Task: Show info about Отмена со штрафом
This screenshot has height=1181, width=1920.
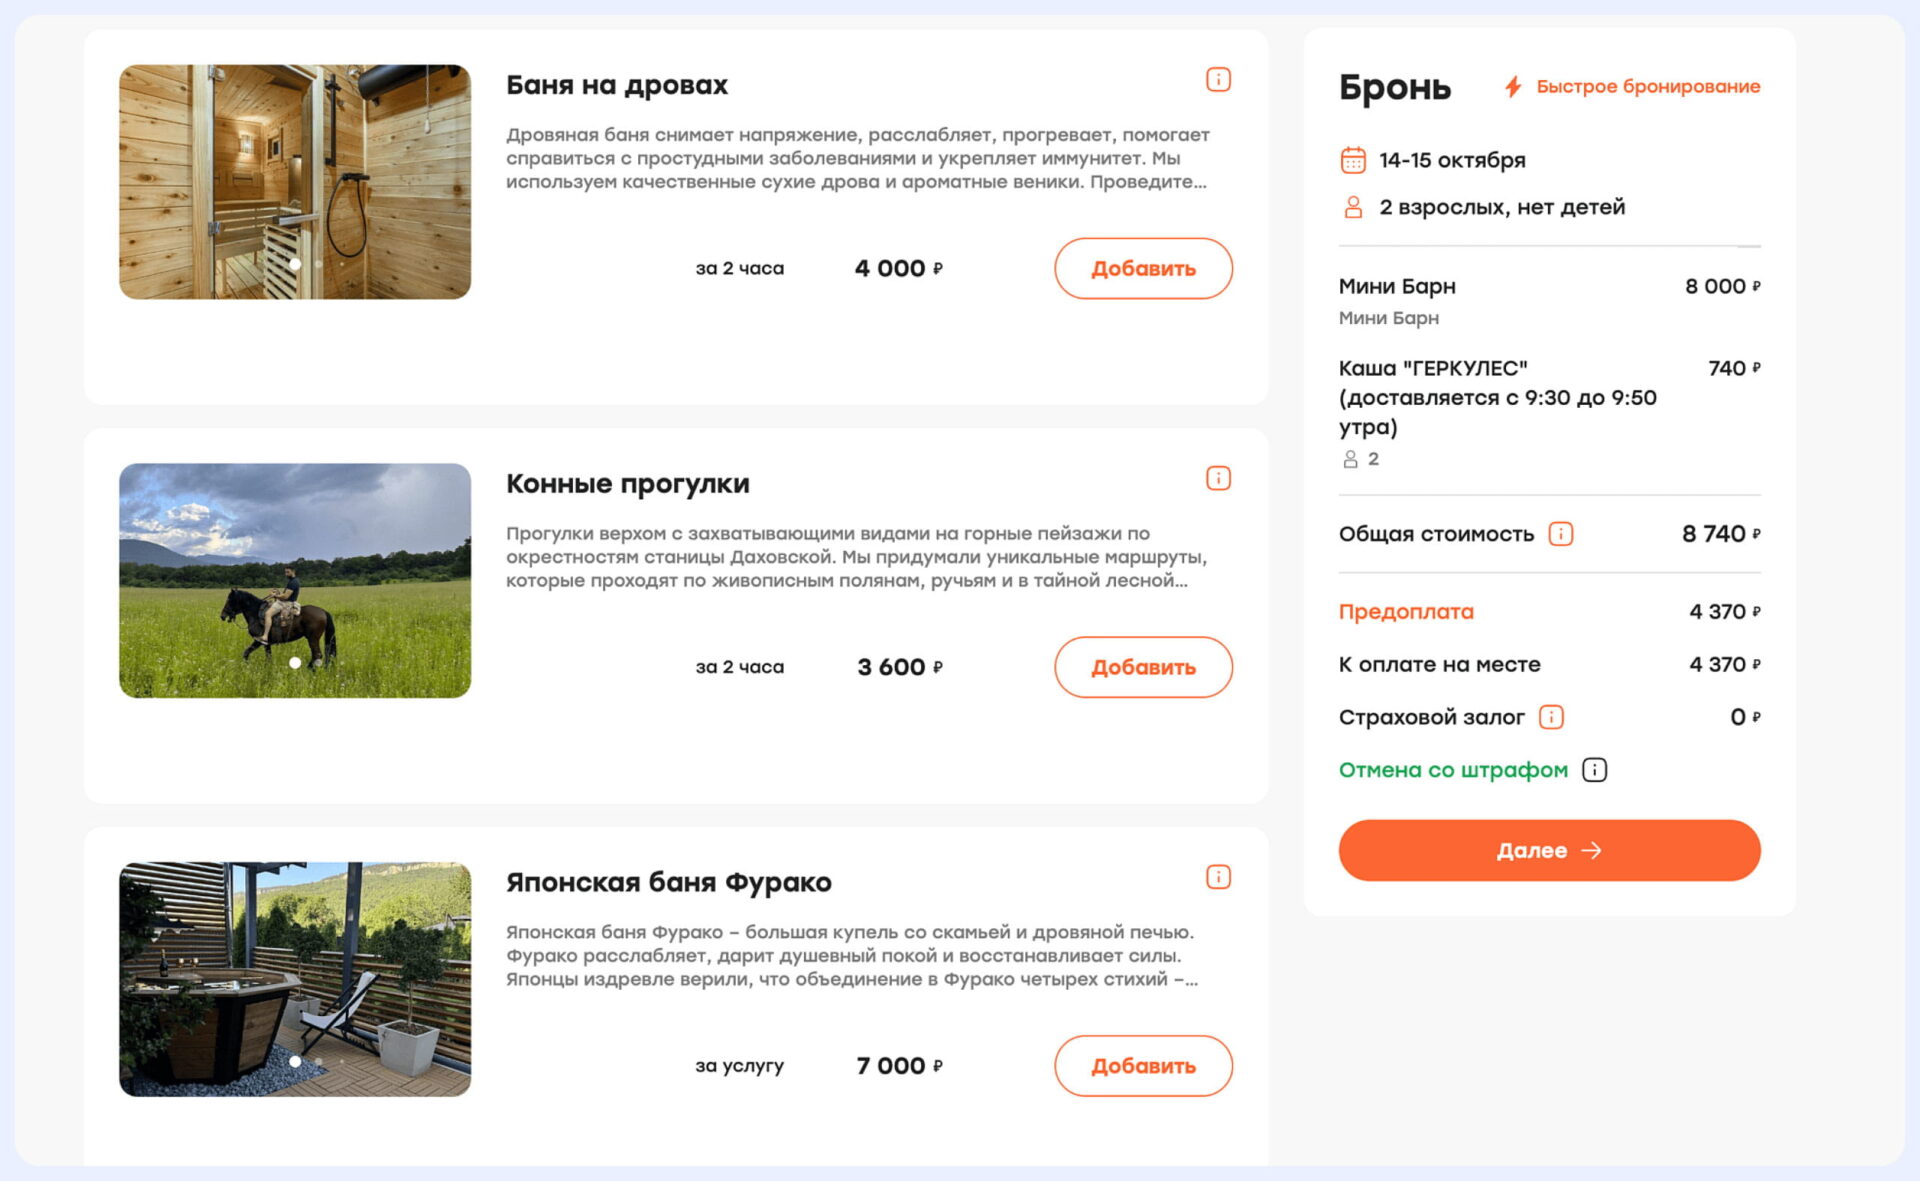Action: [1594, 770]
